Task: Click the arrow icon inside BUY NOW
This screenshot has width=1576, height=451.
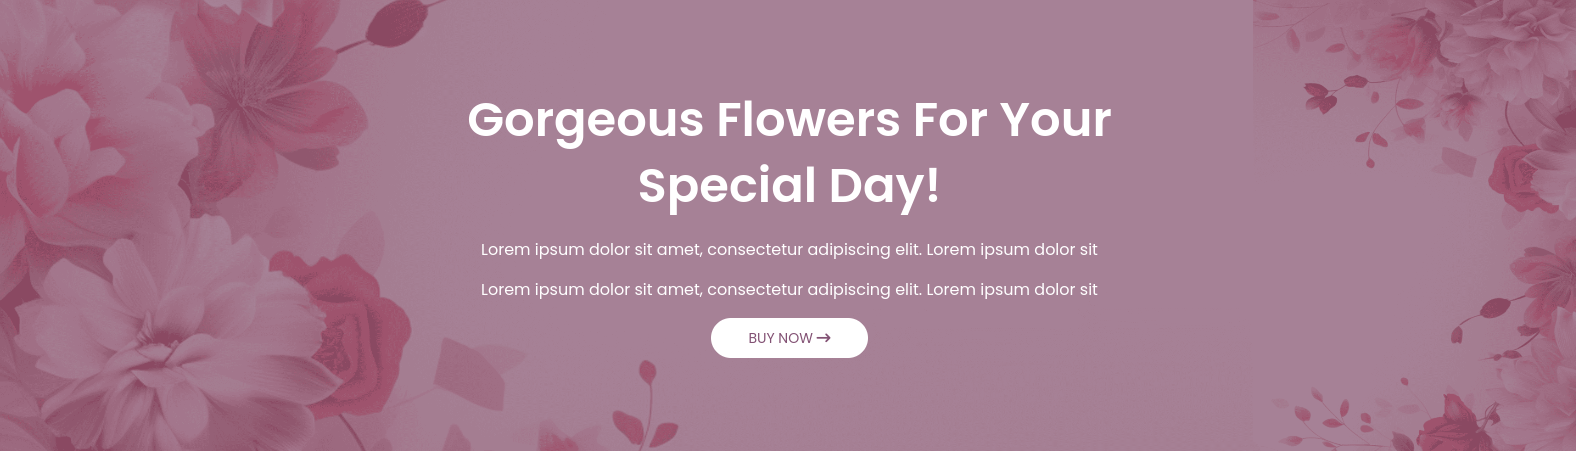Action: (x=824, y=338)
